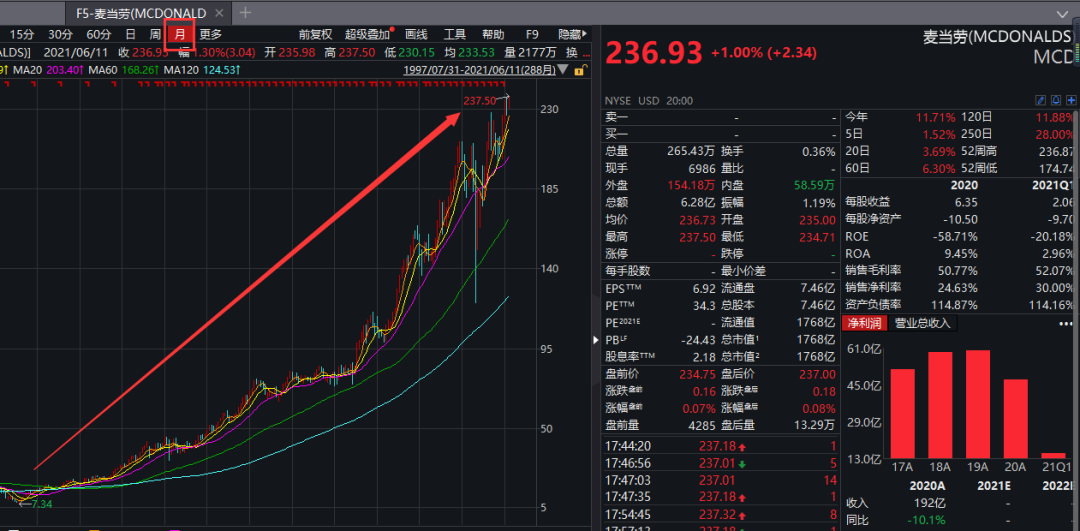Image resolution: width=1080 pixels, height=531 pixels.
Task: Open date range 1997/07/31-2021/06/11 link
Action: pyautogui.click(x=479, y=70)
